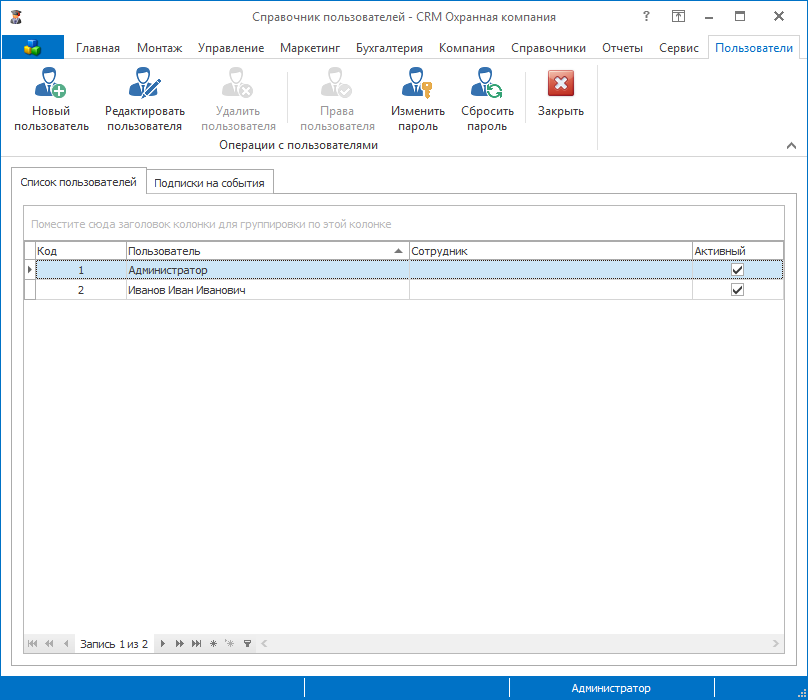This screenshot has height=700, width=808.
Task: Maximize the CRM window
Action: coord(740,16)
